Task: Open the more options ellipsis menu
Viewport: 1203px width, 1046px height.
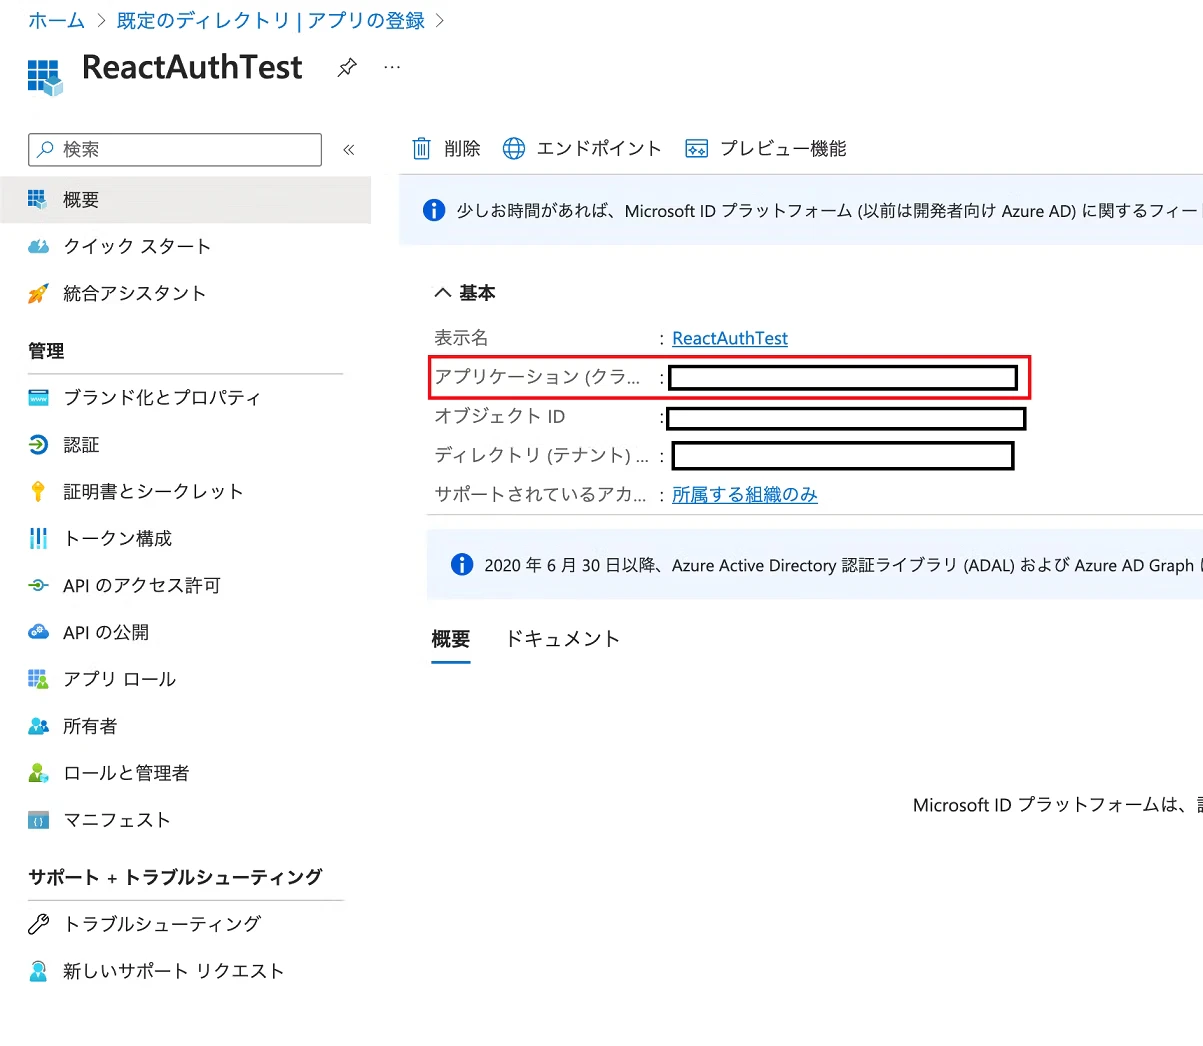Action: point(392,67)
